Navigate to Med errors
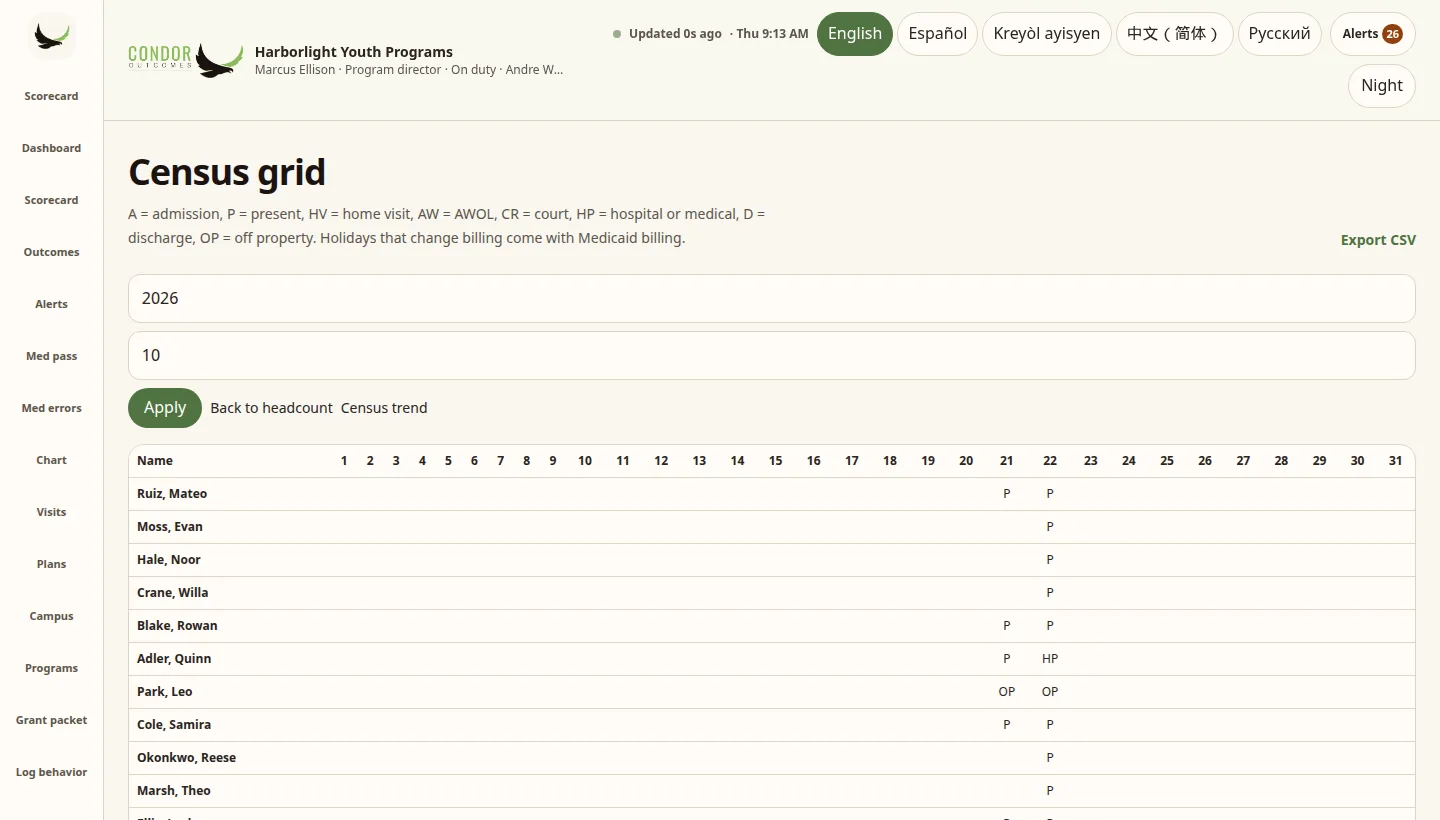The image size is (1440, 820). [x=52, y=408]
